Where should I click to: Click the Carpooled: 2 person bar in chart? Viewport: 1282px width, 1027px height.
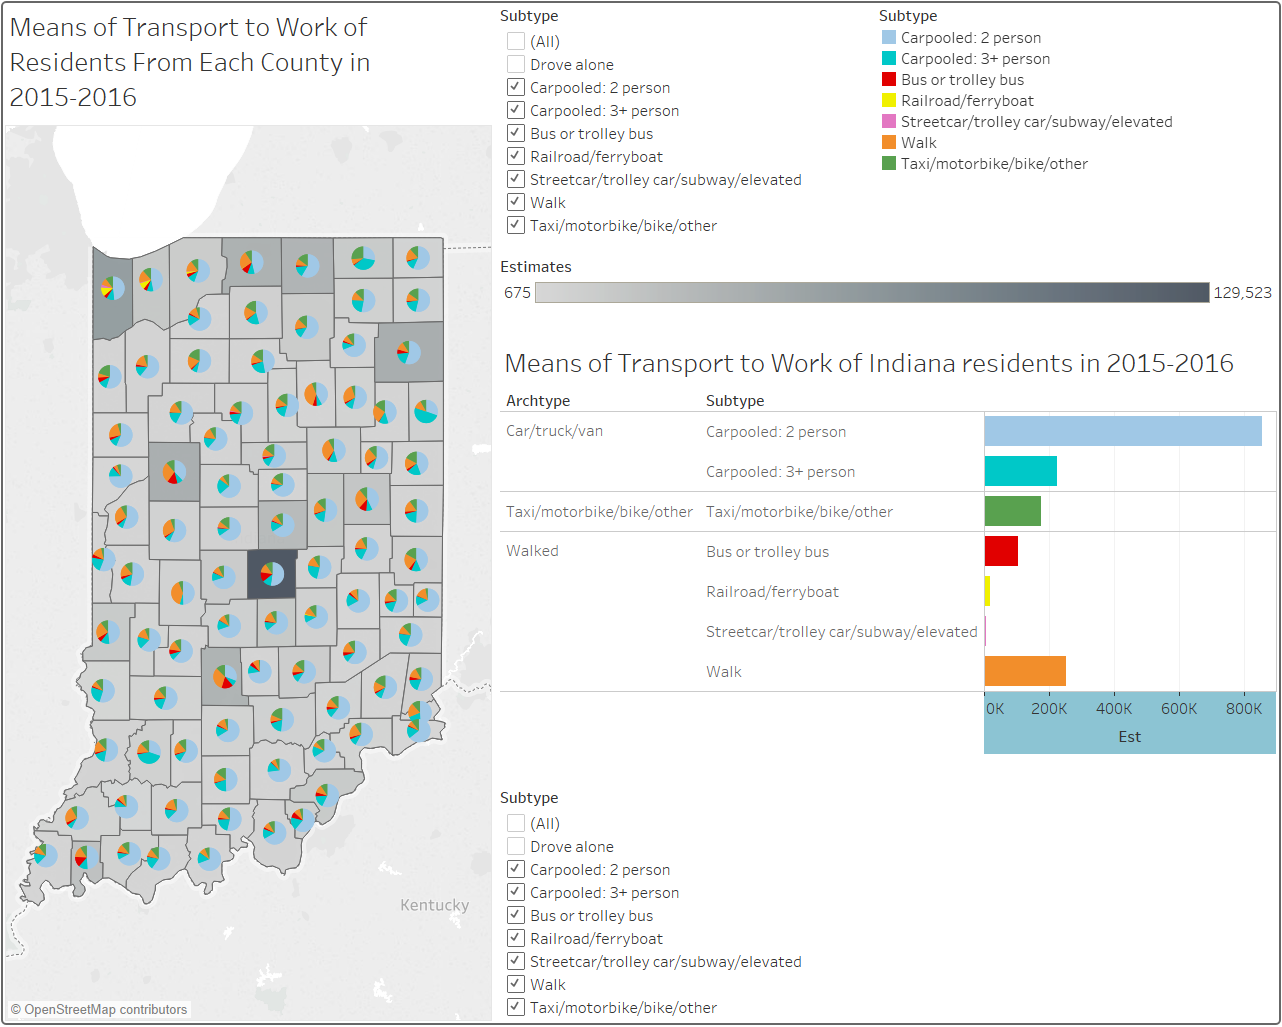[x=1123, y=431]
